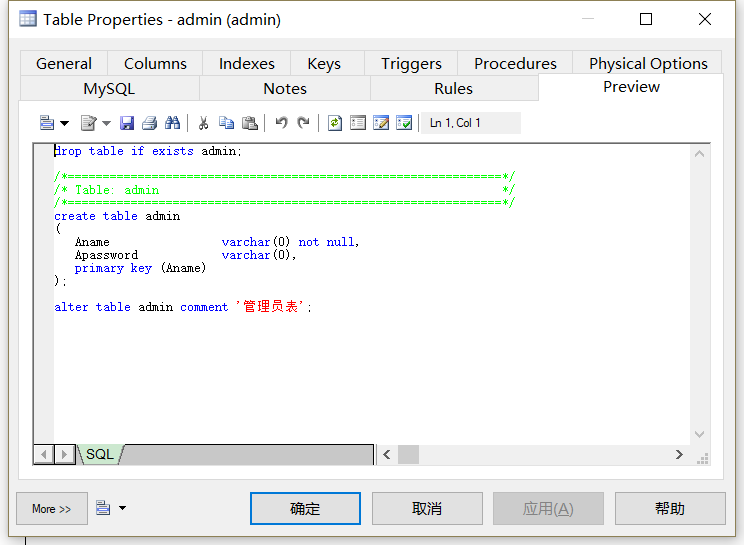Open the Procedures tab
The height and width of the screenshot is (545, 744).
coord(515,64)
